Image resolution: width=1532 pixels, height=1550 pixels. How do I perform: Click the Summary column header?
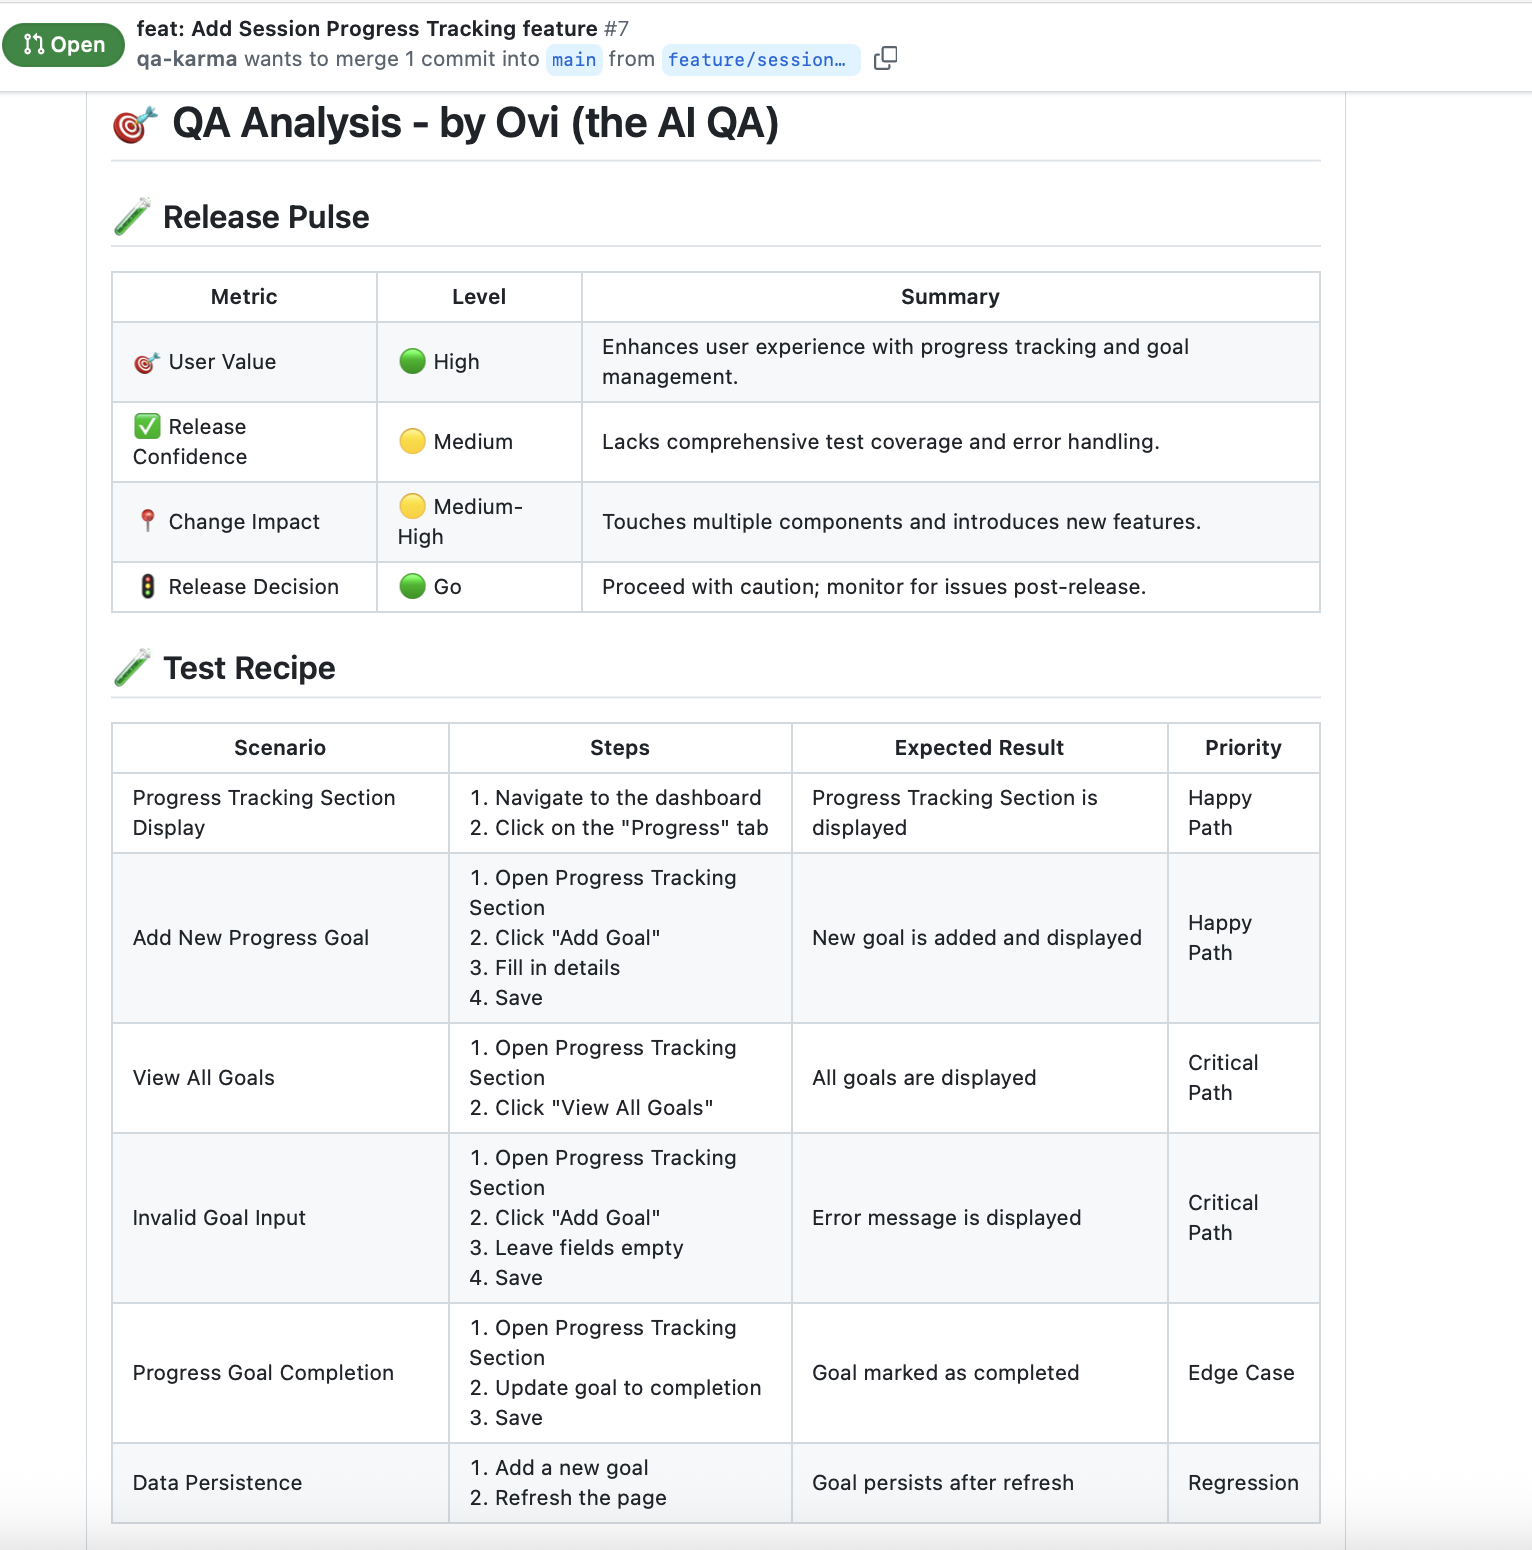[950, 297]
